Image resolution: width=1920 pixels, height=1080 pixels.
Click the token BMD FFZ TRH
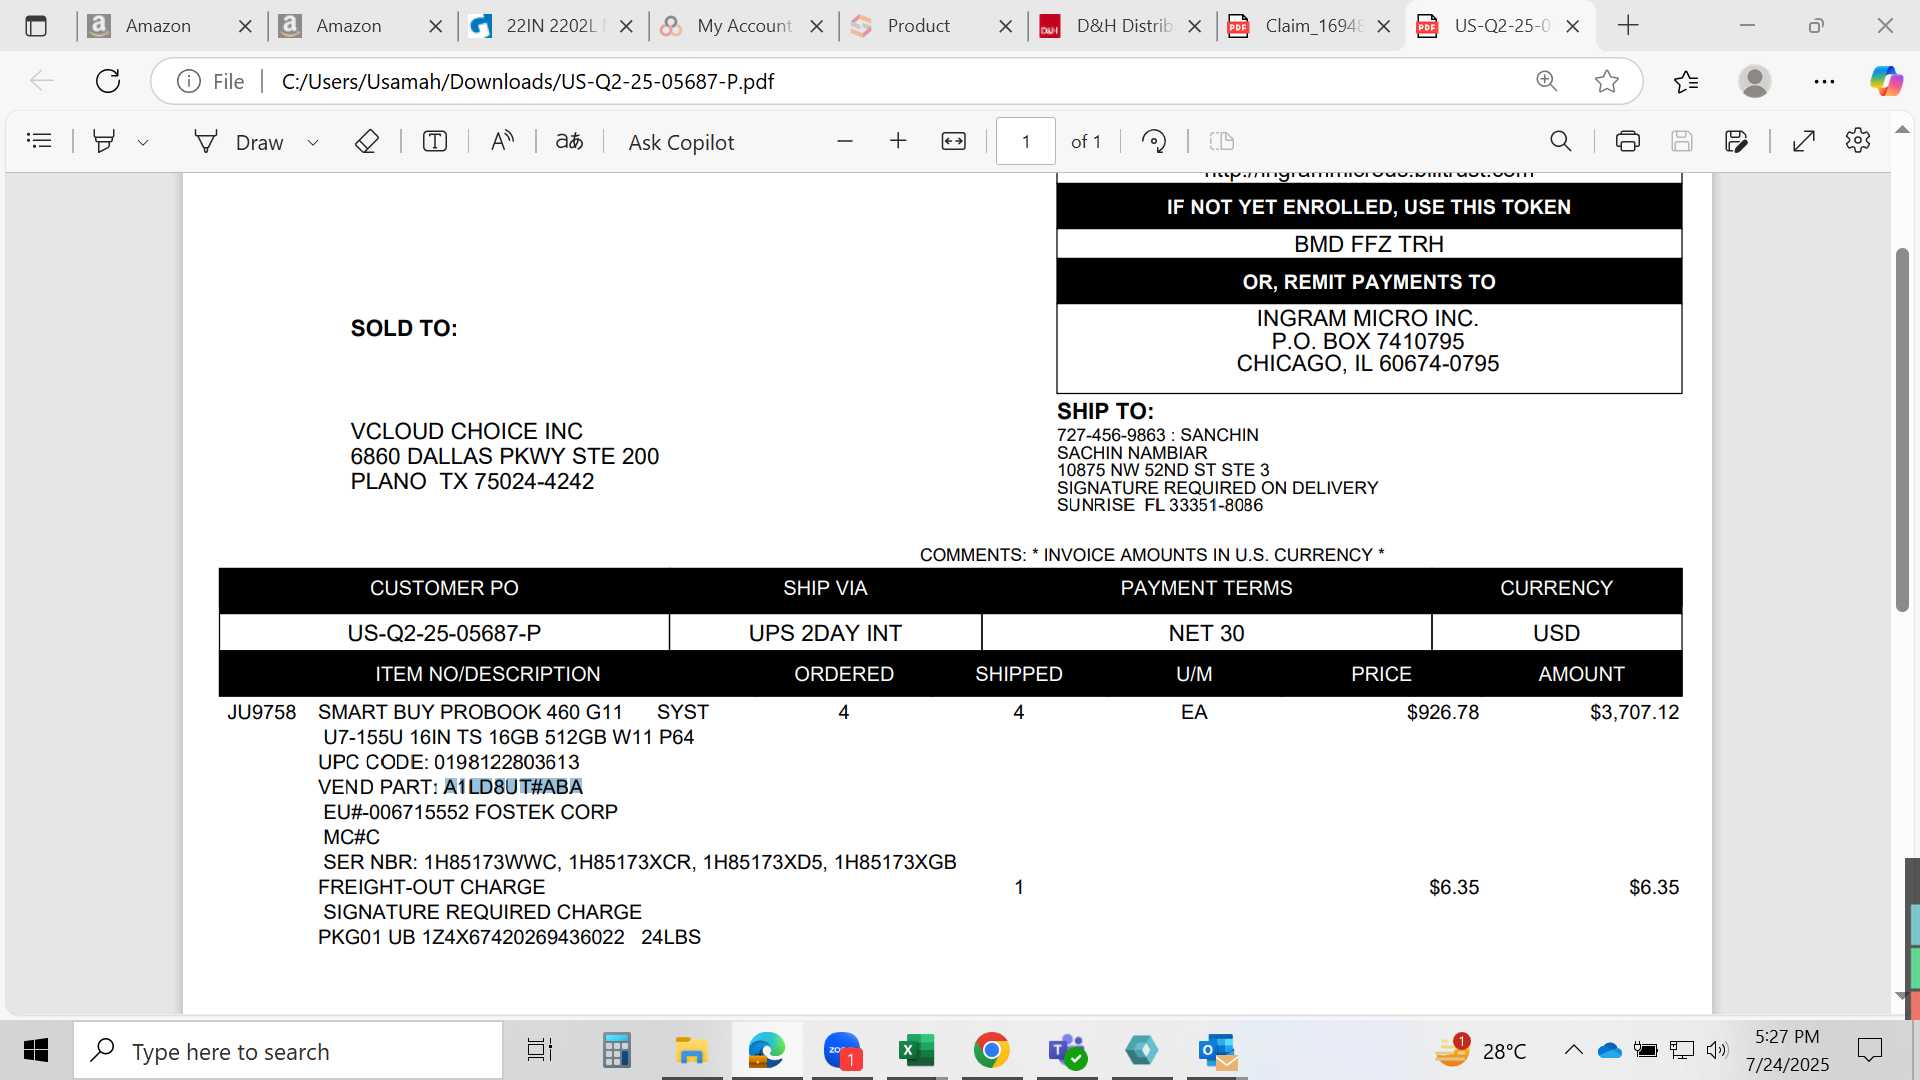[1368, 244]
